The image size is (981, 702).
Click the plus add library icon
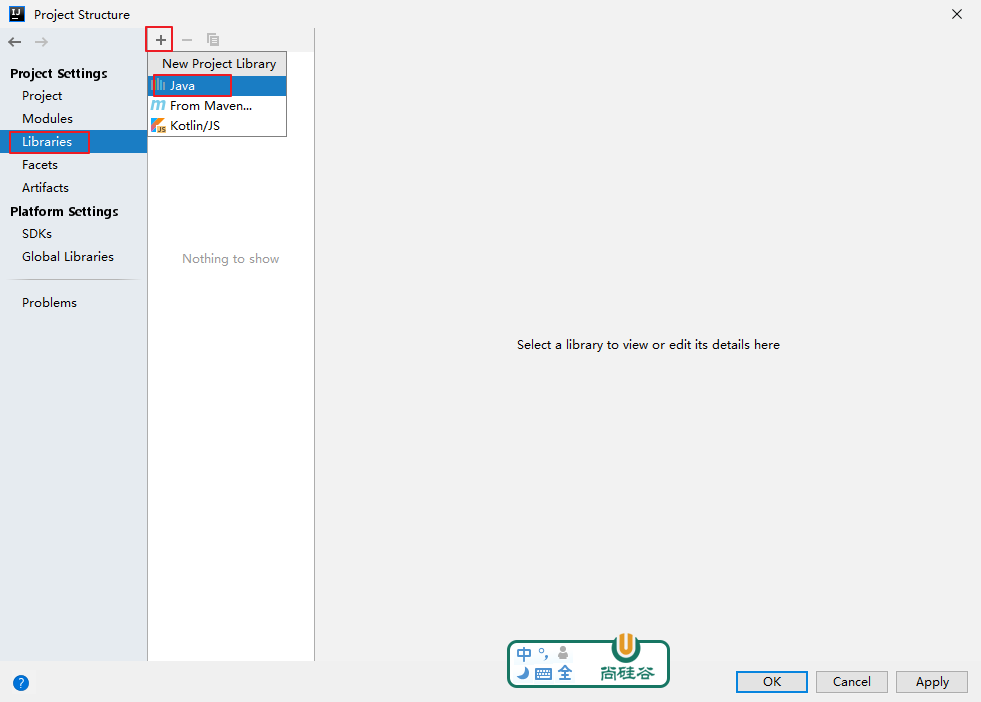161,40
